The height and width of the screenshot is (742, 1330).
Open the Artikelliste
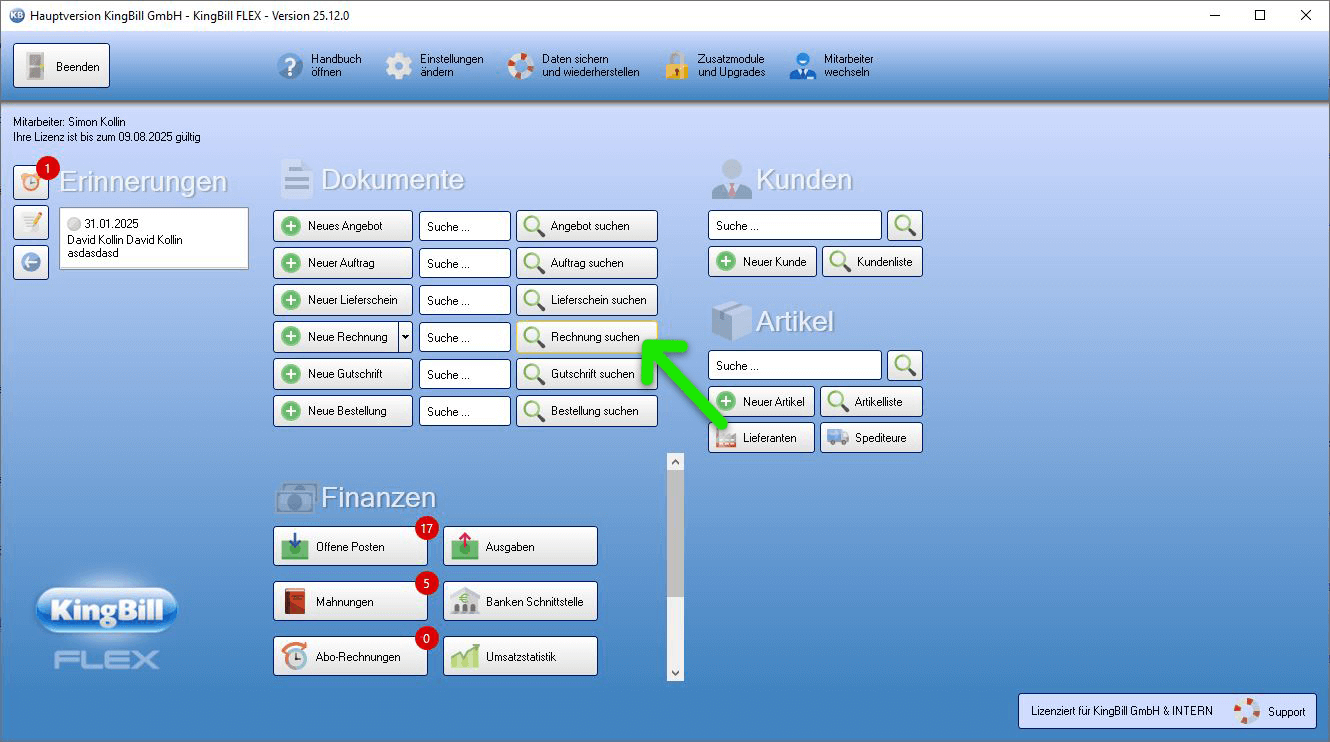point(871,402)
